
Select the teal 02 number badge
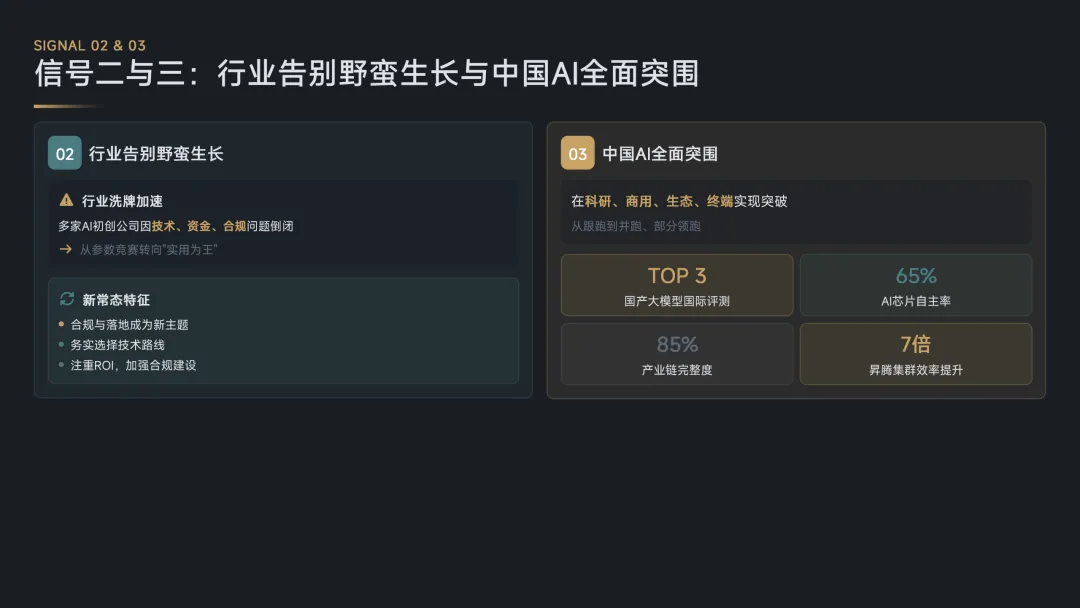click(x=65, y=153)
